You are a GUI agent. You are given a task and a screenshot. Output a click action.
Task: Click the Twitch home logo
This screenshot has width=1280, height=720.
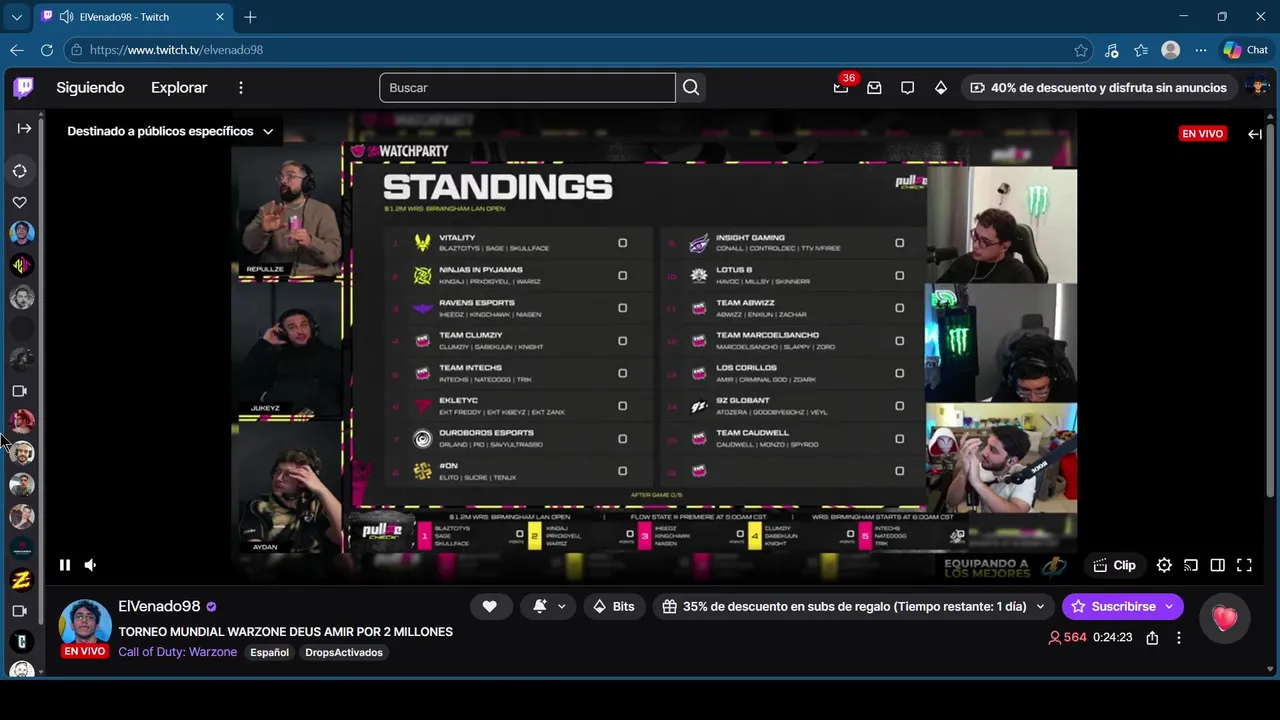pyautogui.click(x=23, y=88)
